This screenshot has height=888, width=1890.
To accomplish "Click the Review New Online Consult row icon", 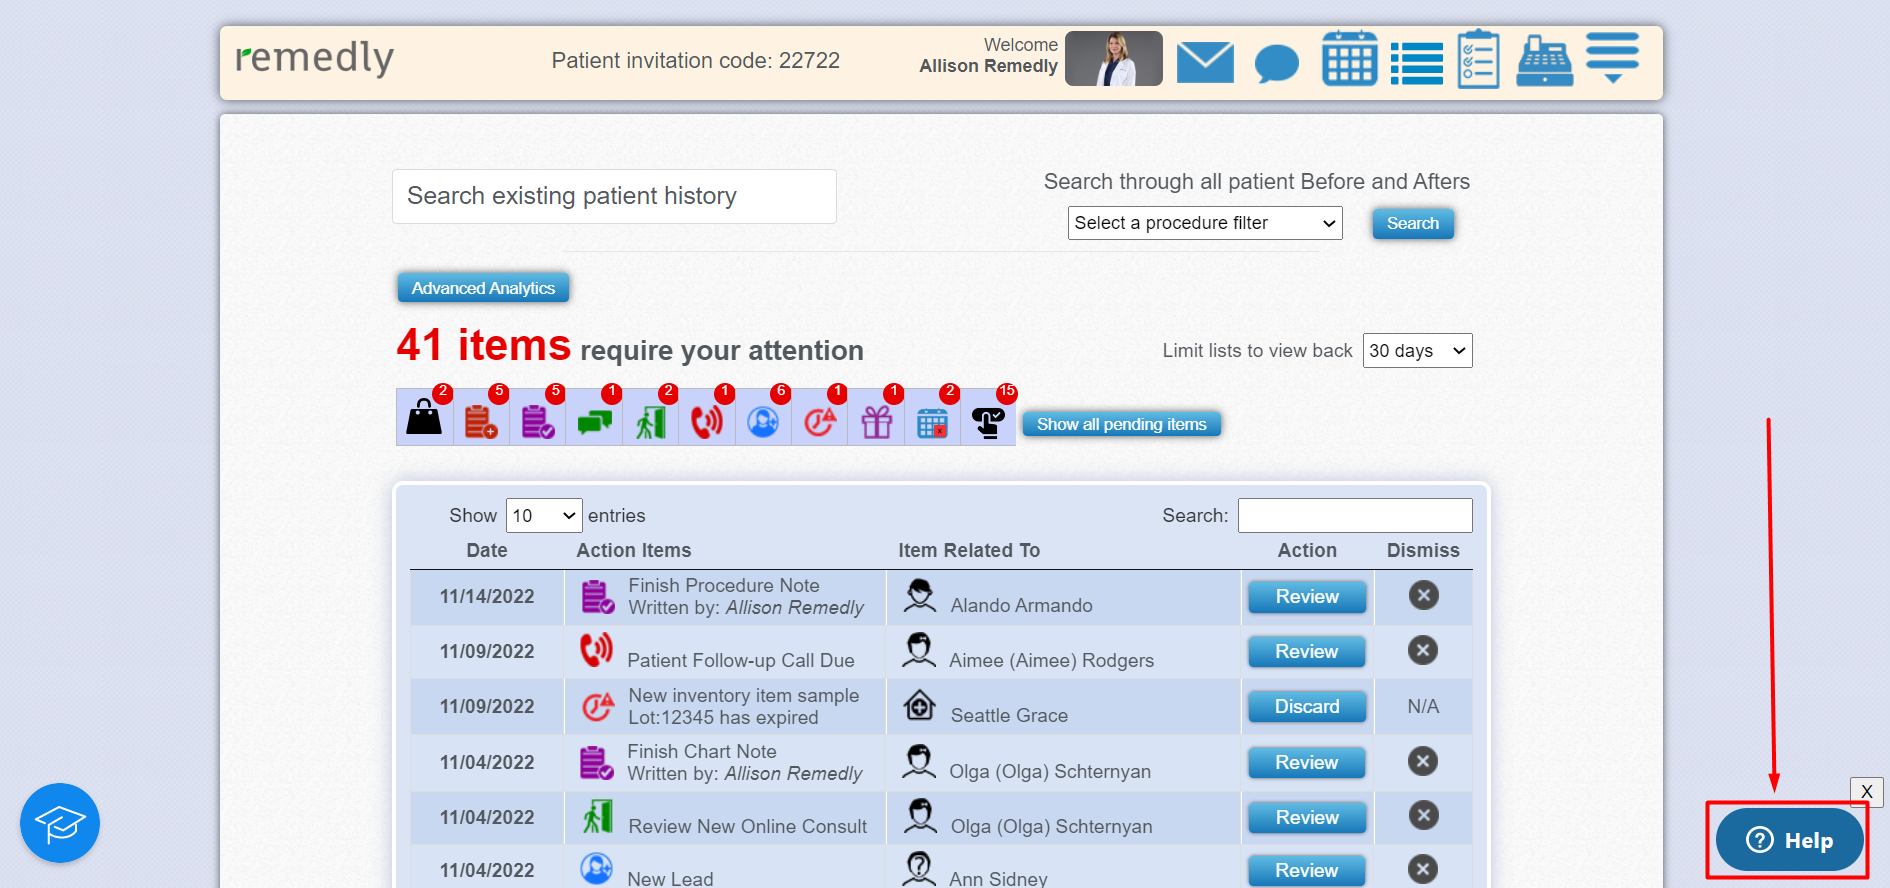I will [x=598, y=817].
